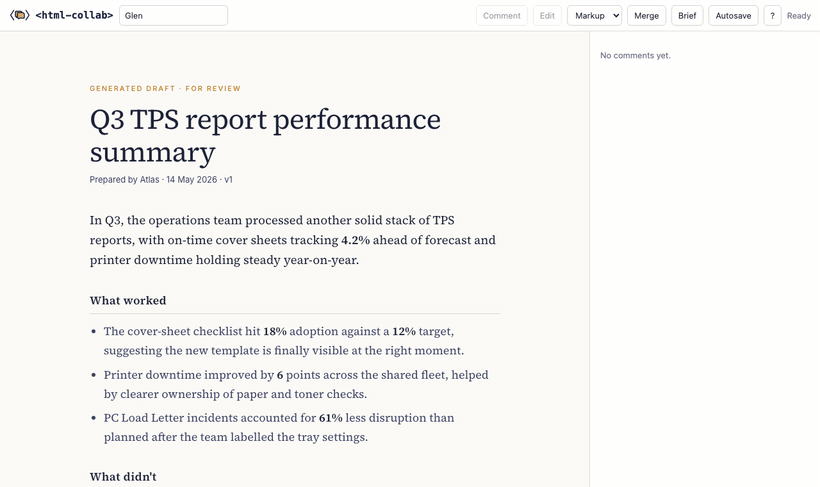Image resolution: width=820 pixels, height=487 pixels.
Task: Open the Markup mode dropdown
Action: click(595, 16)
